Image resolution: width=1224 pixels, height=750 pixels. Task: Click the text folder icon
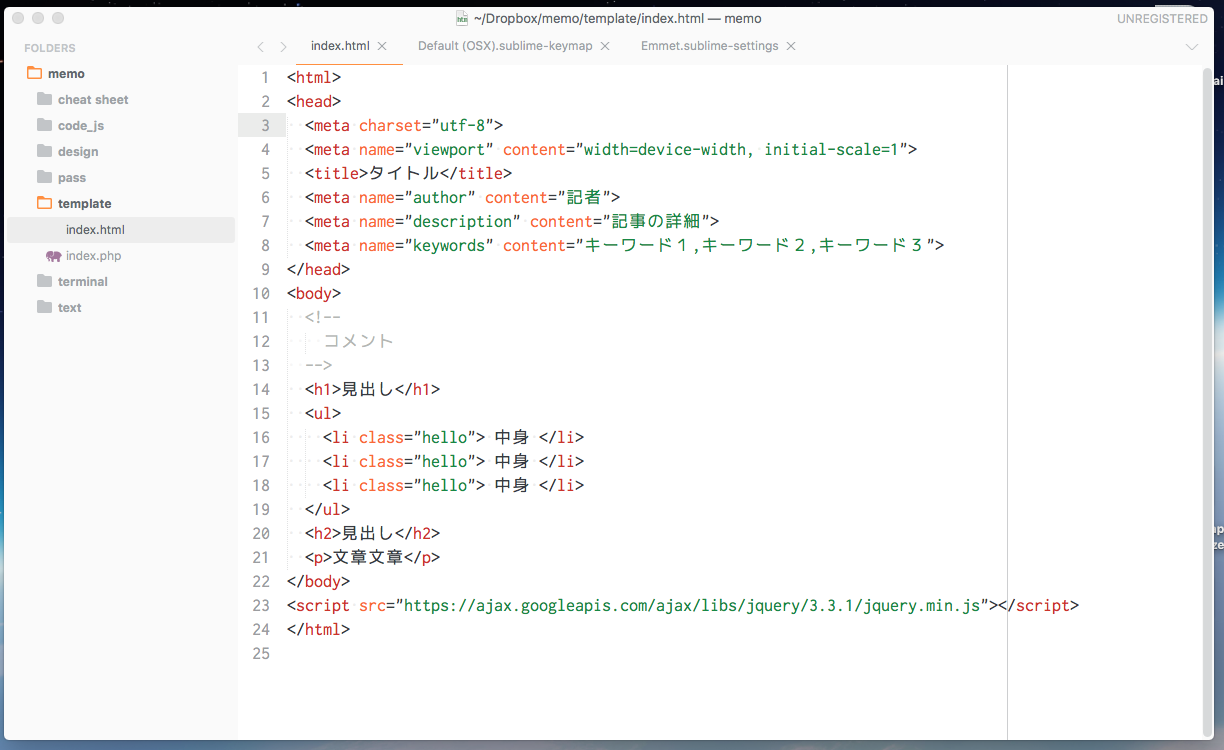pos(44,307)
